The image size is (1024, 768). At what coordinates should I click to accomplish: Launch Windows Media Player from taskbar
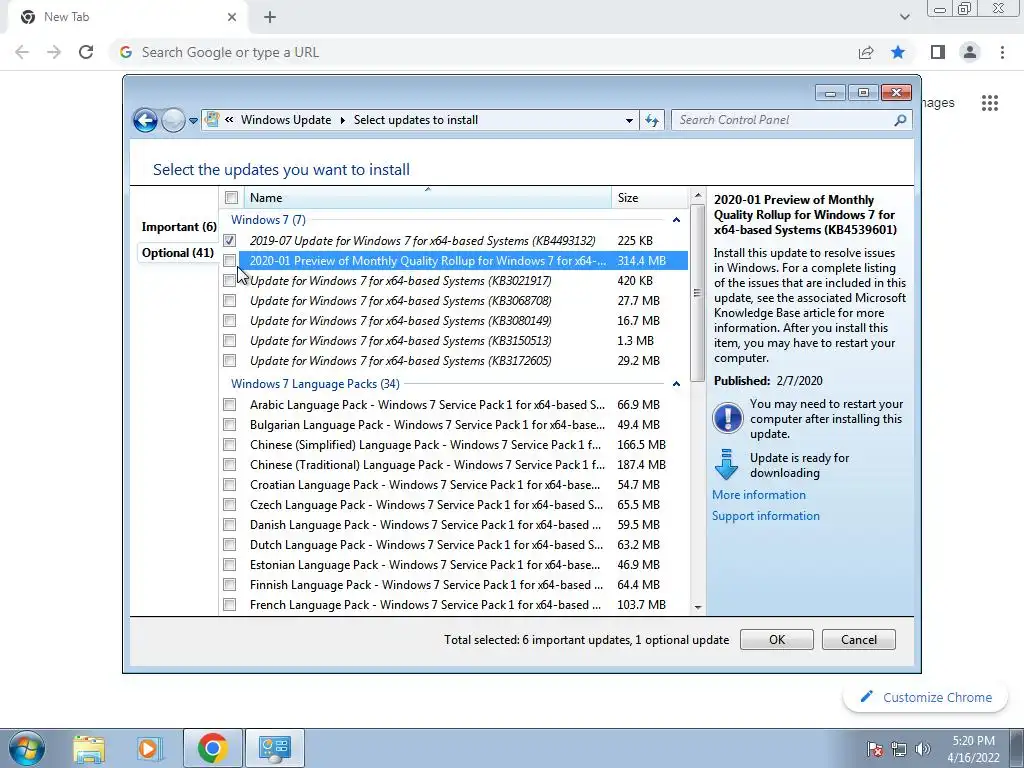pyautogui.click(x=148, y=749)
